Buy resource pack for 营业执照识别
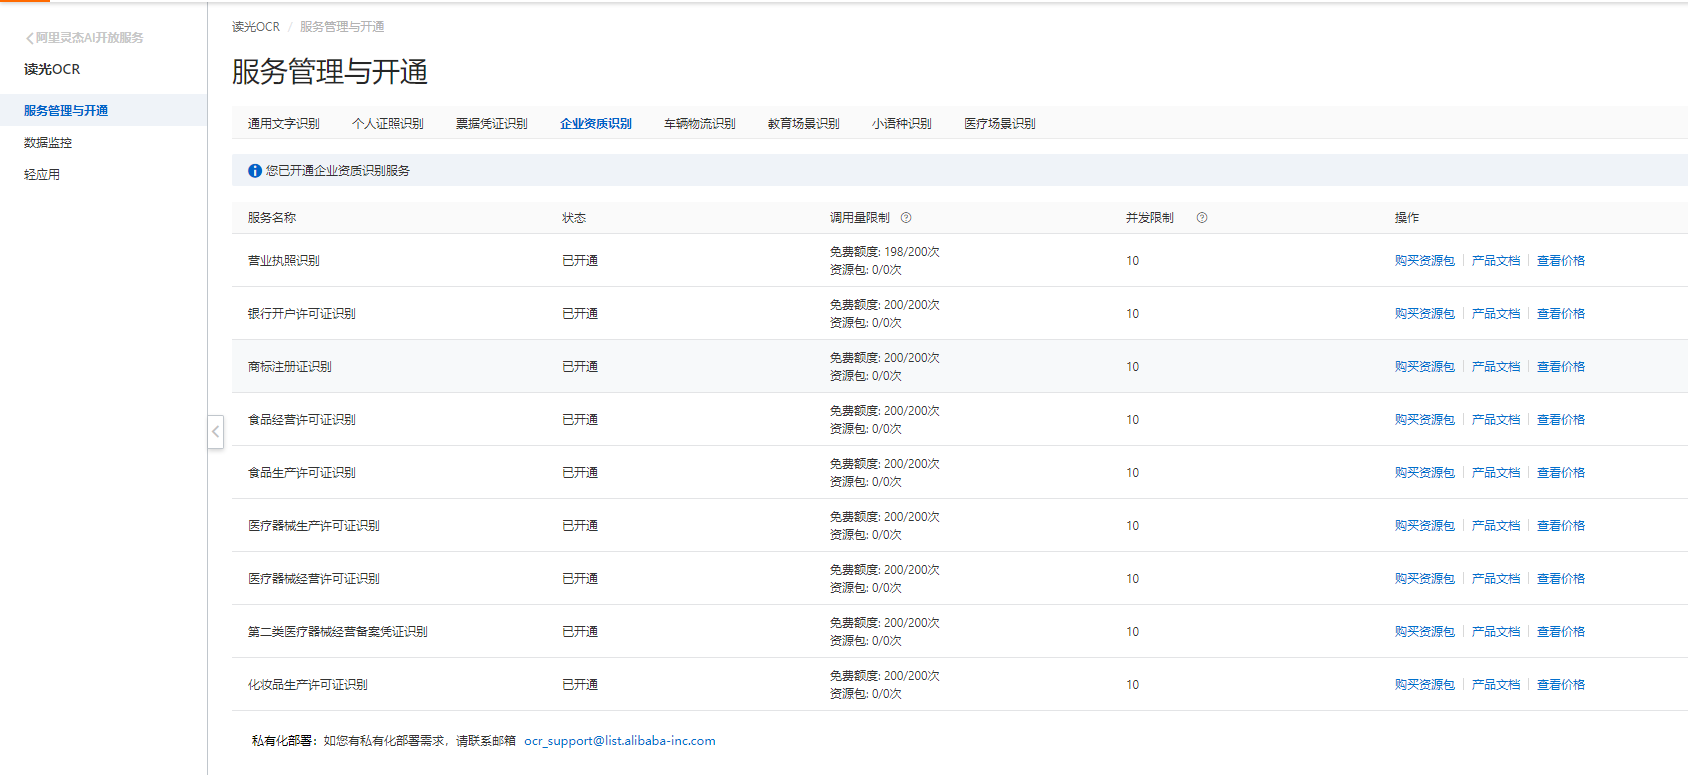 pyautogui.click(x=1425, y=261)
